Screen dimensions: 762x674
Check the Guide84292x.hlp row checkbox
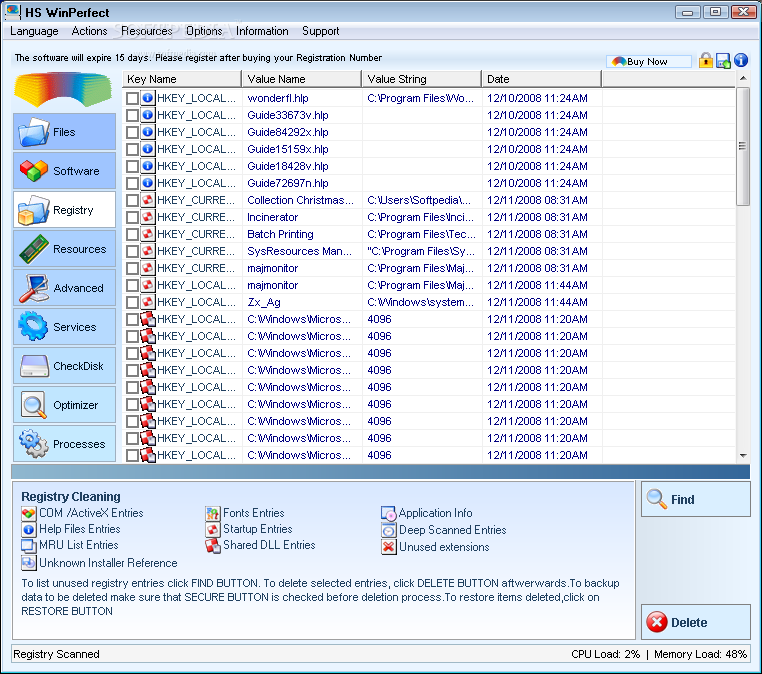pos(132,132)
